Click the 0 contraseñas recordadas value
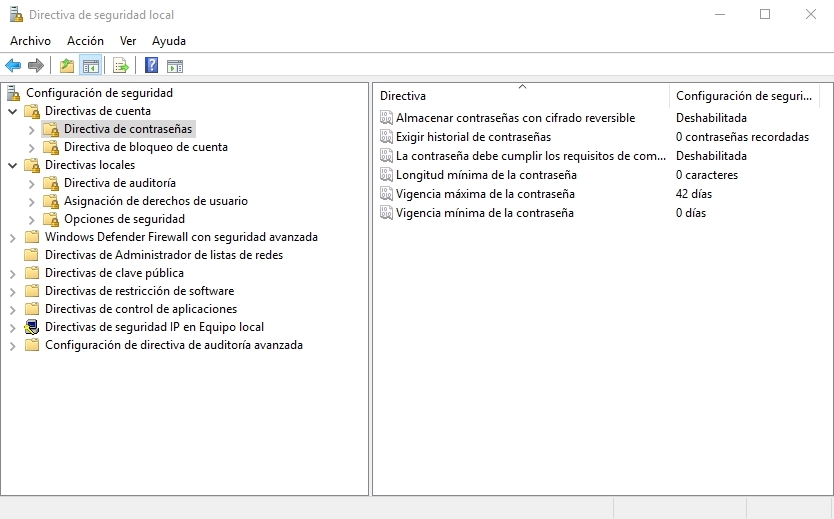This screenshot has height=519, width=834. 742,137
